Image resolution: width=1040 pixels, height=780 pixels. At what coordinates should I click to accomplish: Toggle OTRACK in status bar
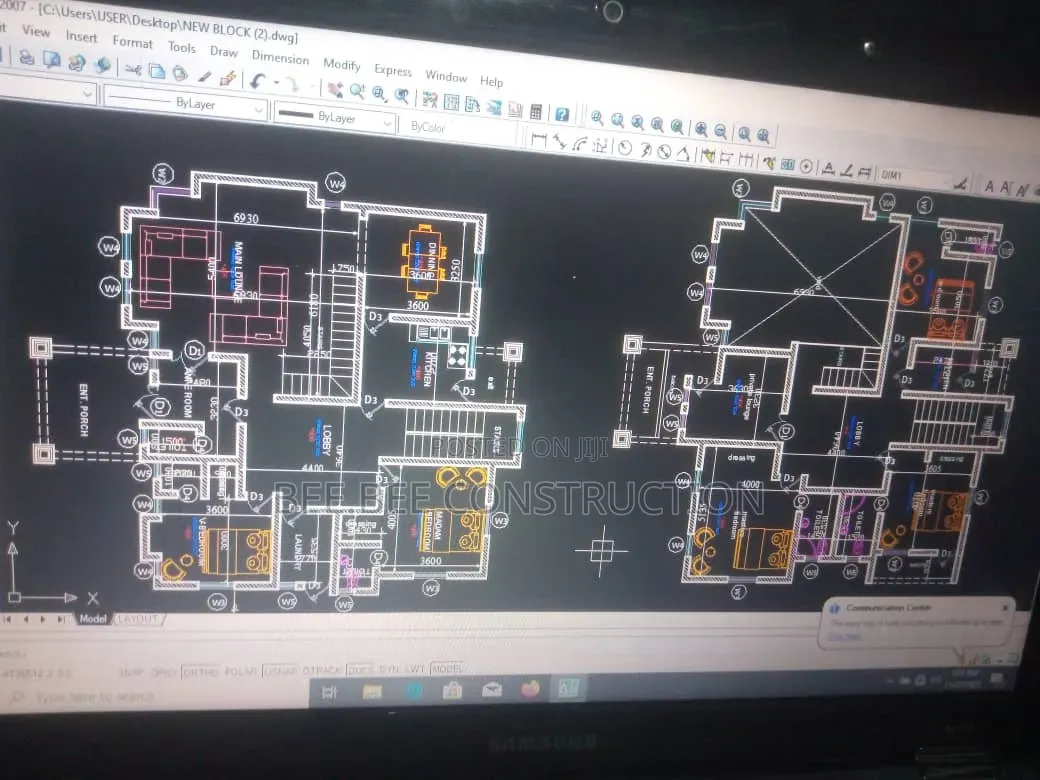point(321,670)
